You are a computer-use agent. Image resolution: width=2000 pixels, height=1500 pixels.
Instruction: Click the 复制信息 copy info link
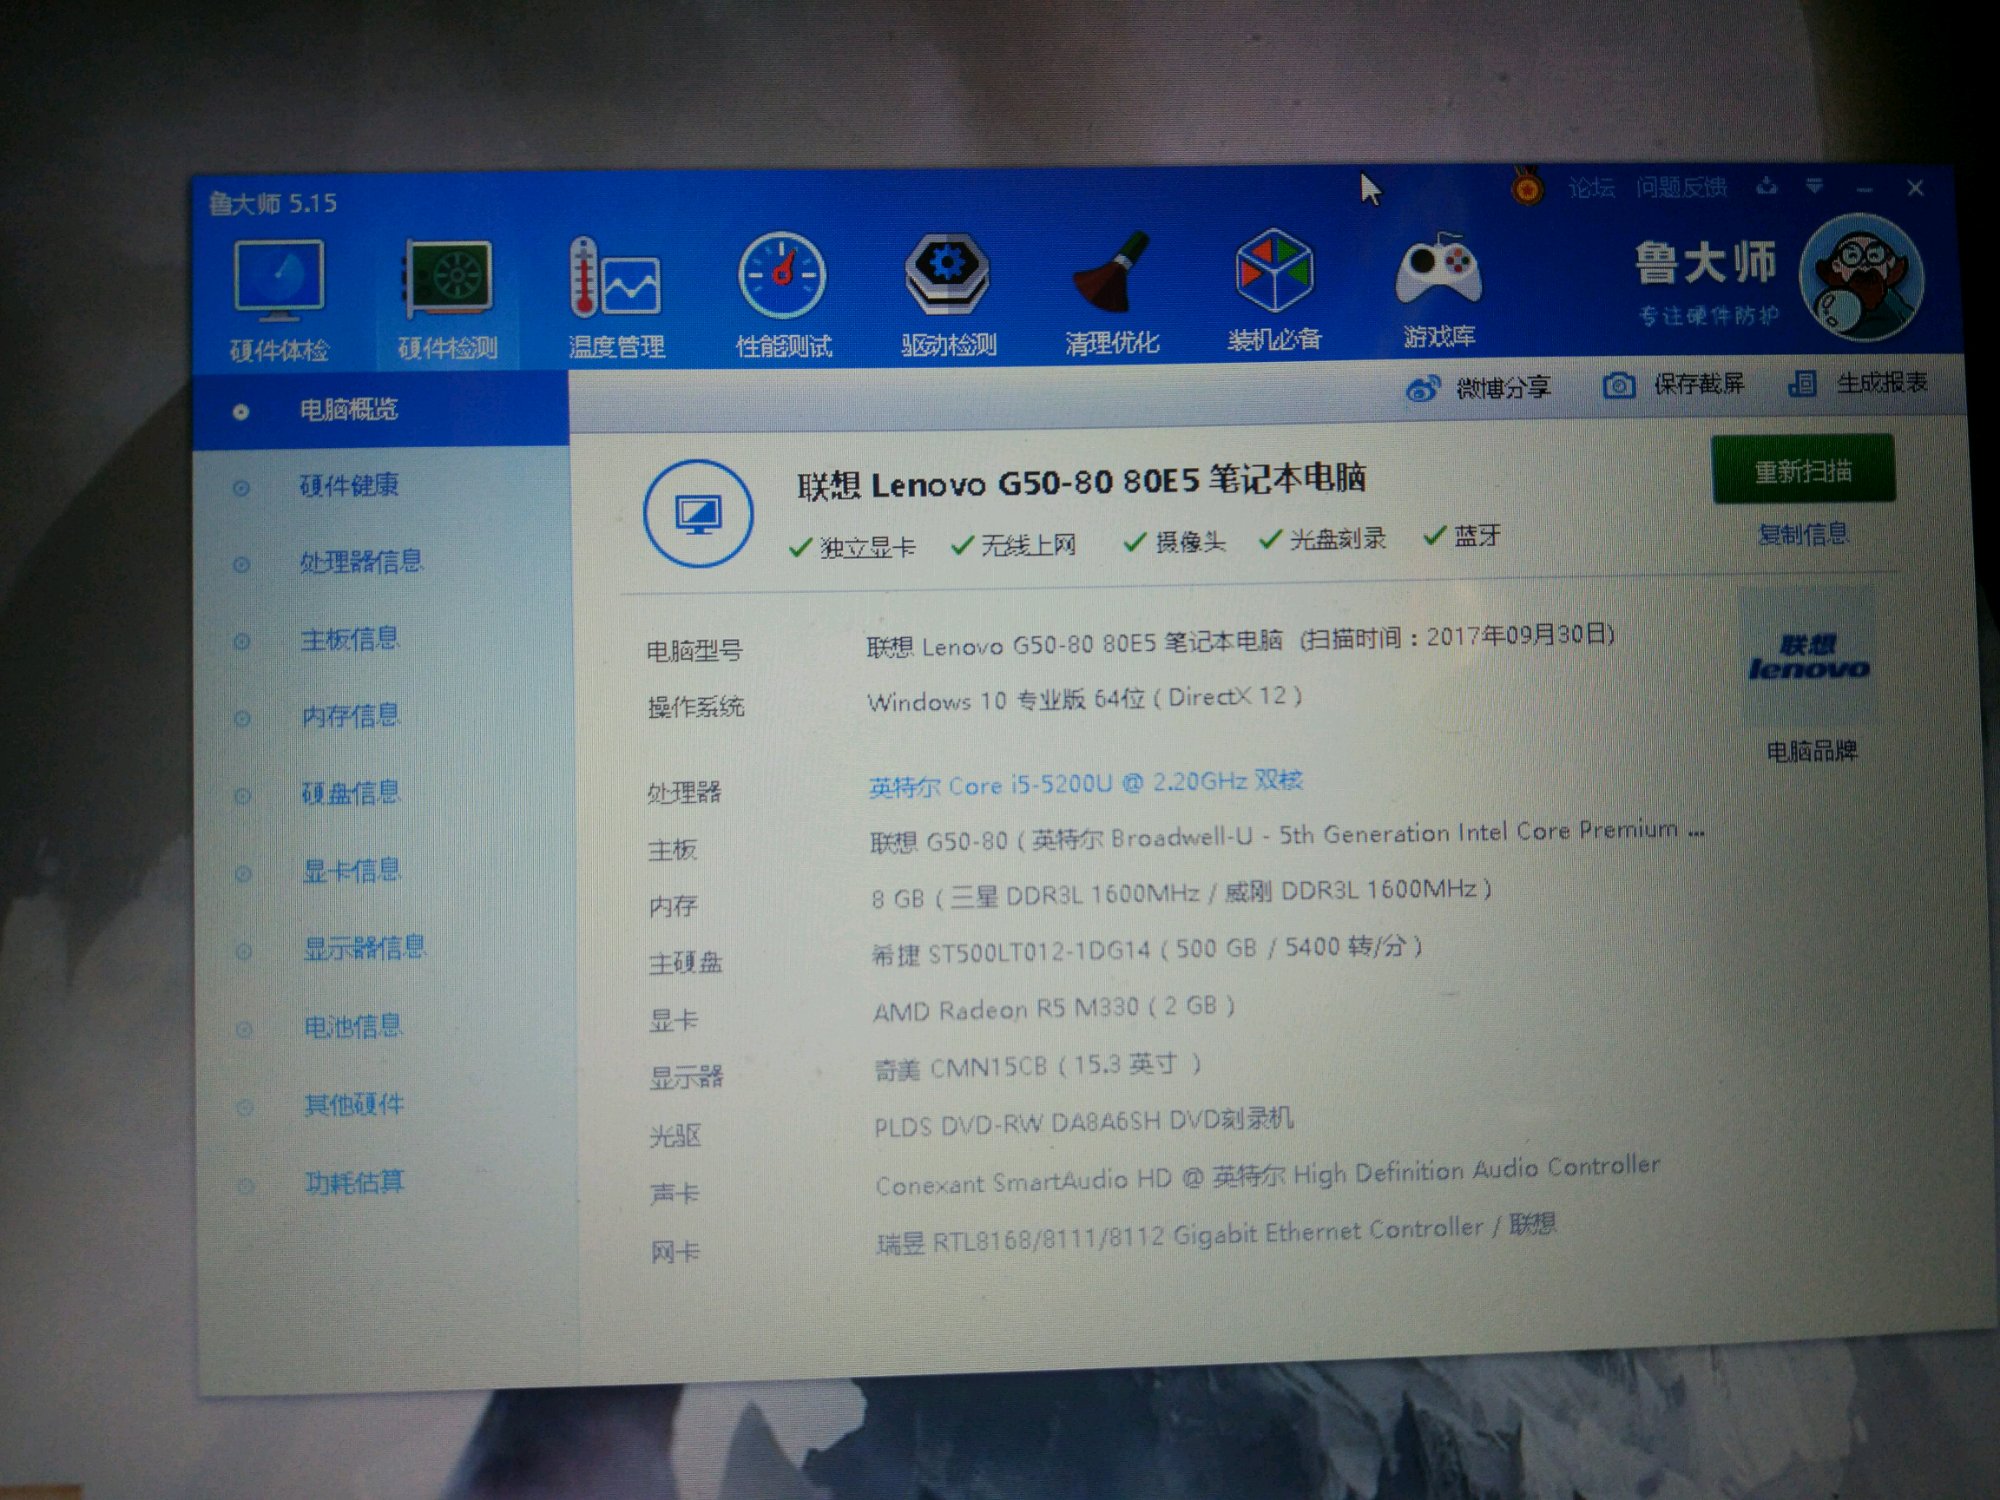[x=1802, y=534]
